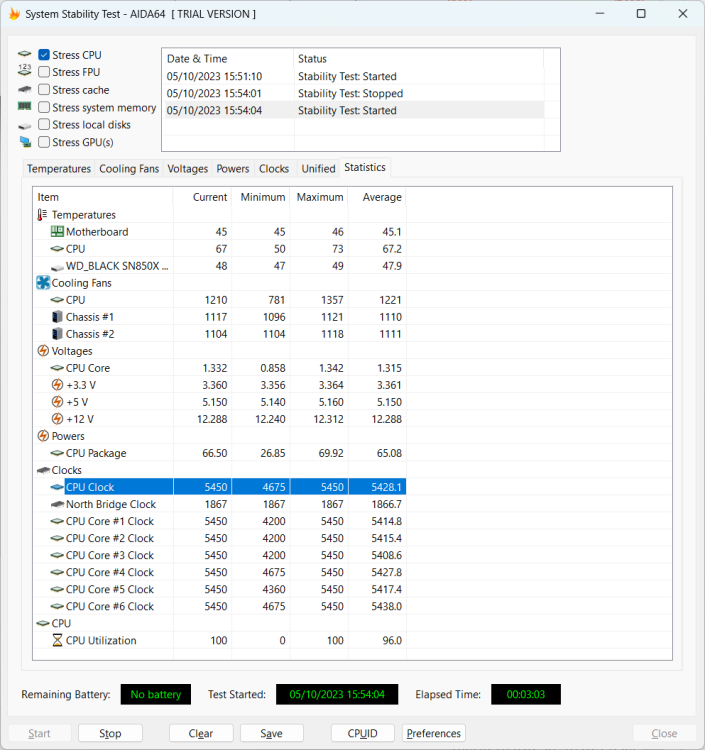The width and height of the screenshot is (705, 750).
Task: Click the Elapsed Time 00:03:03 display
Action: tap(526, 695)
